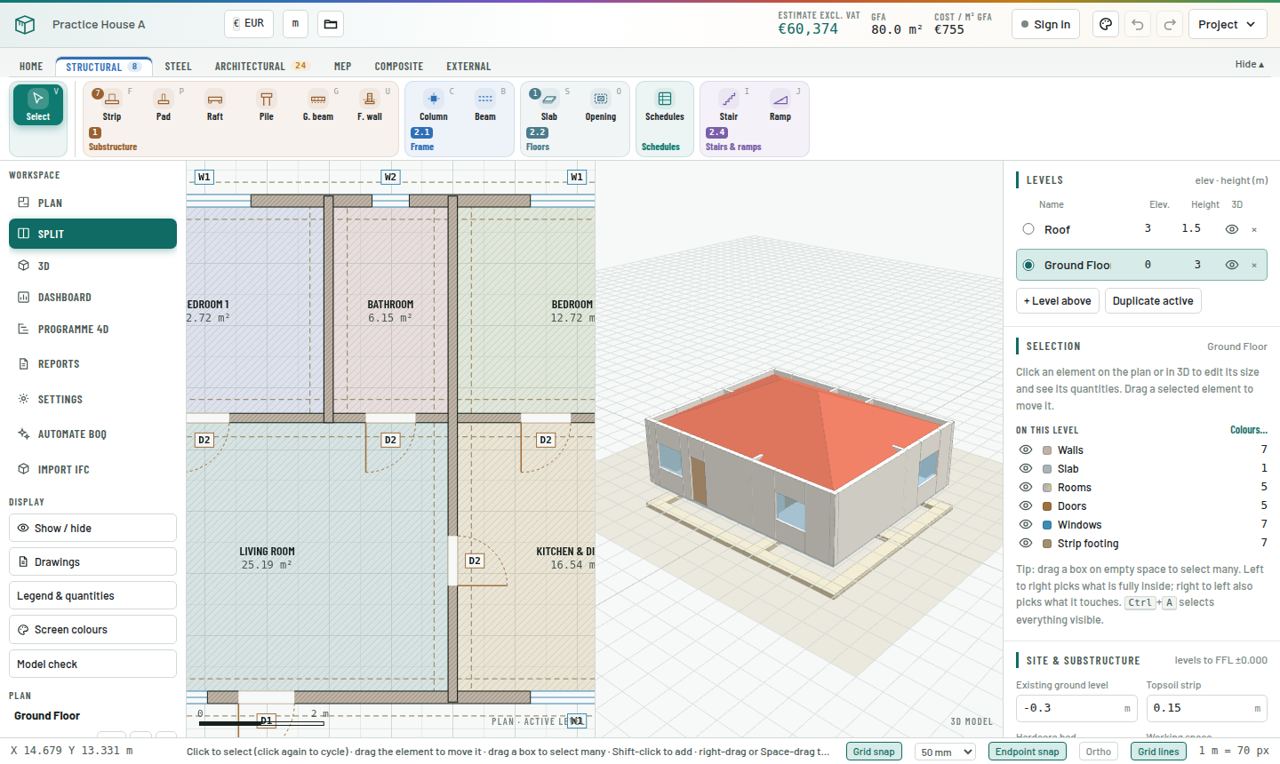
Task: Click the Sign in button
Action: [1046, 24]
